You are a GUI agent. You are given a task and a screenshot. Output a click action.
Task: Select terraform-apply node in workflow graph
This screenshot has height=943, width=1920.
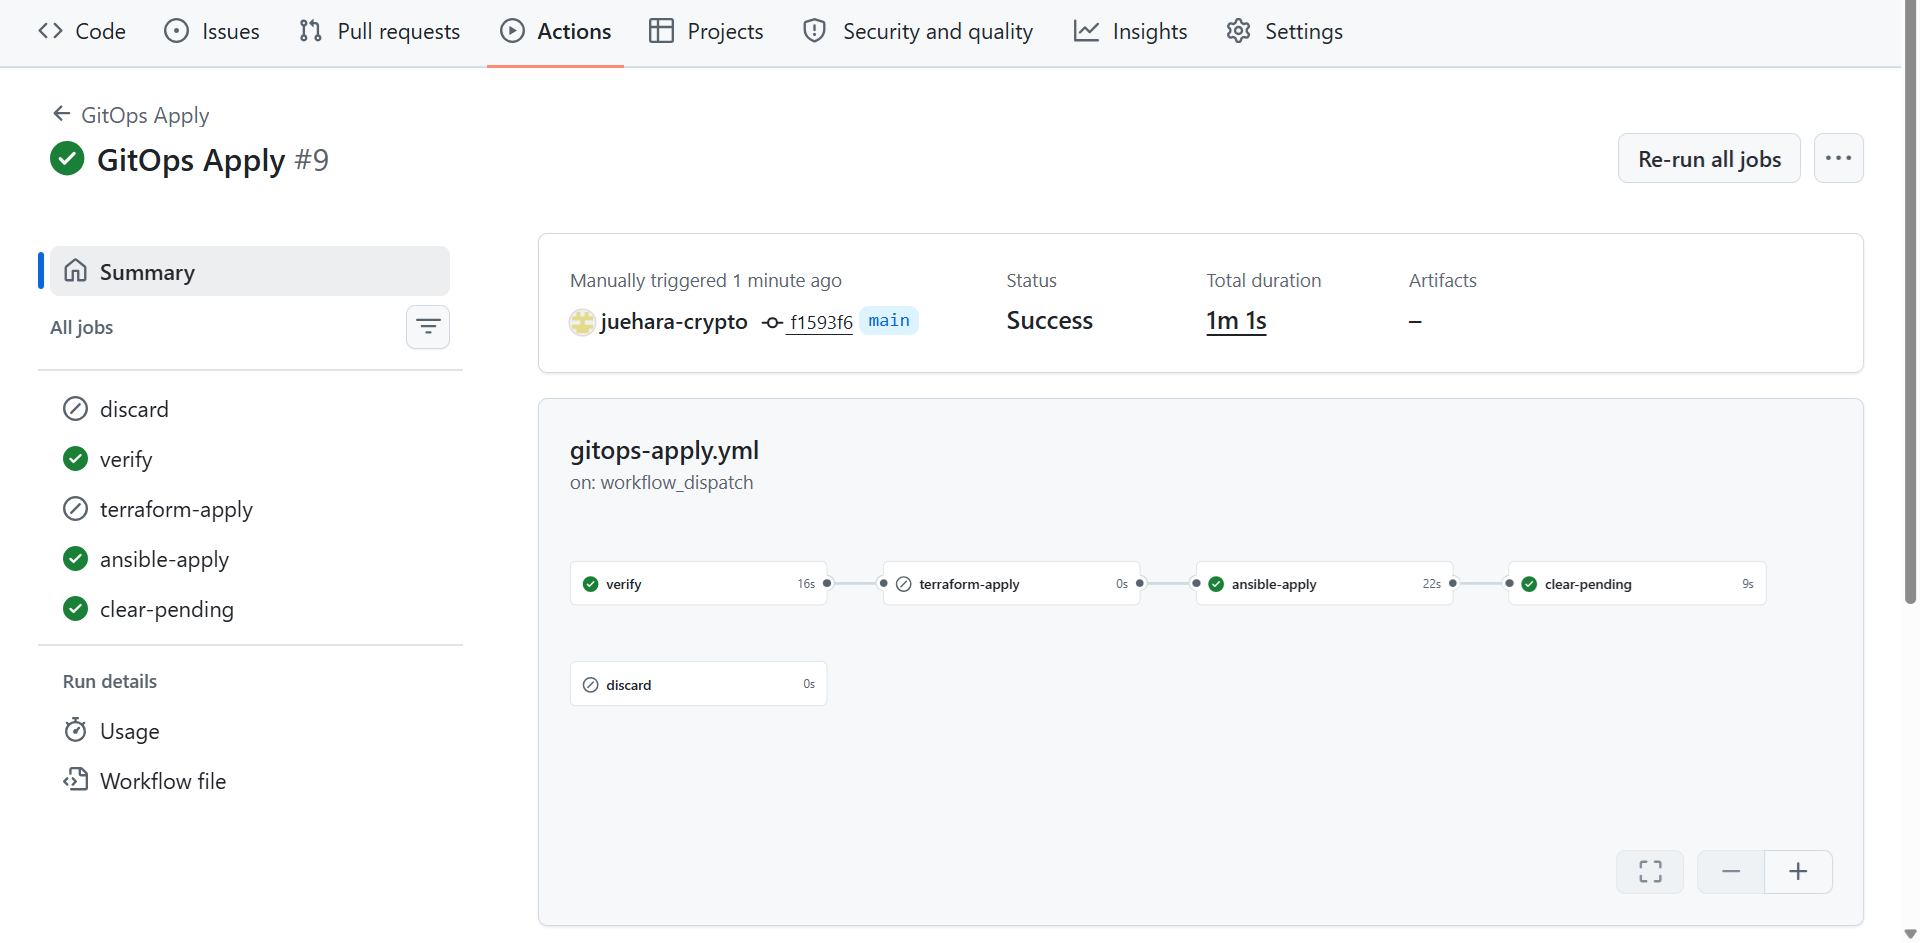tap(1011, 584)
